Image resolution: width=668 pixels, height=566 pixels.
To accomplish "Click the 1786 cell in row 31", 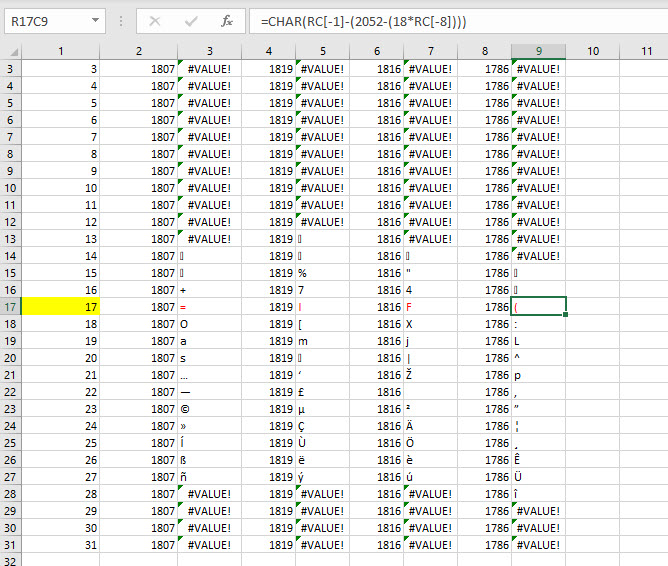I will 485,545.
